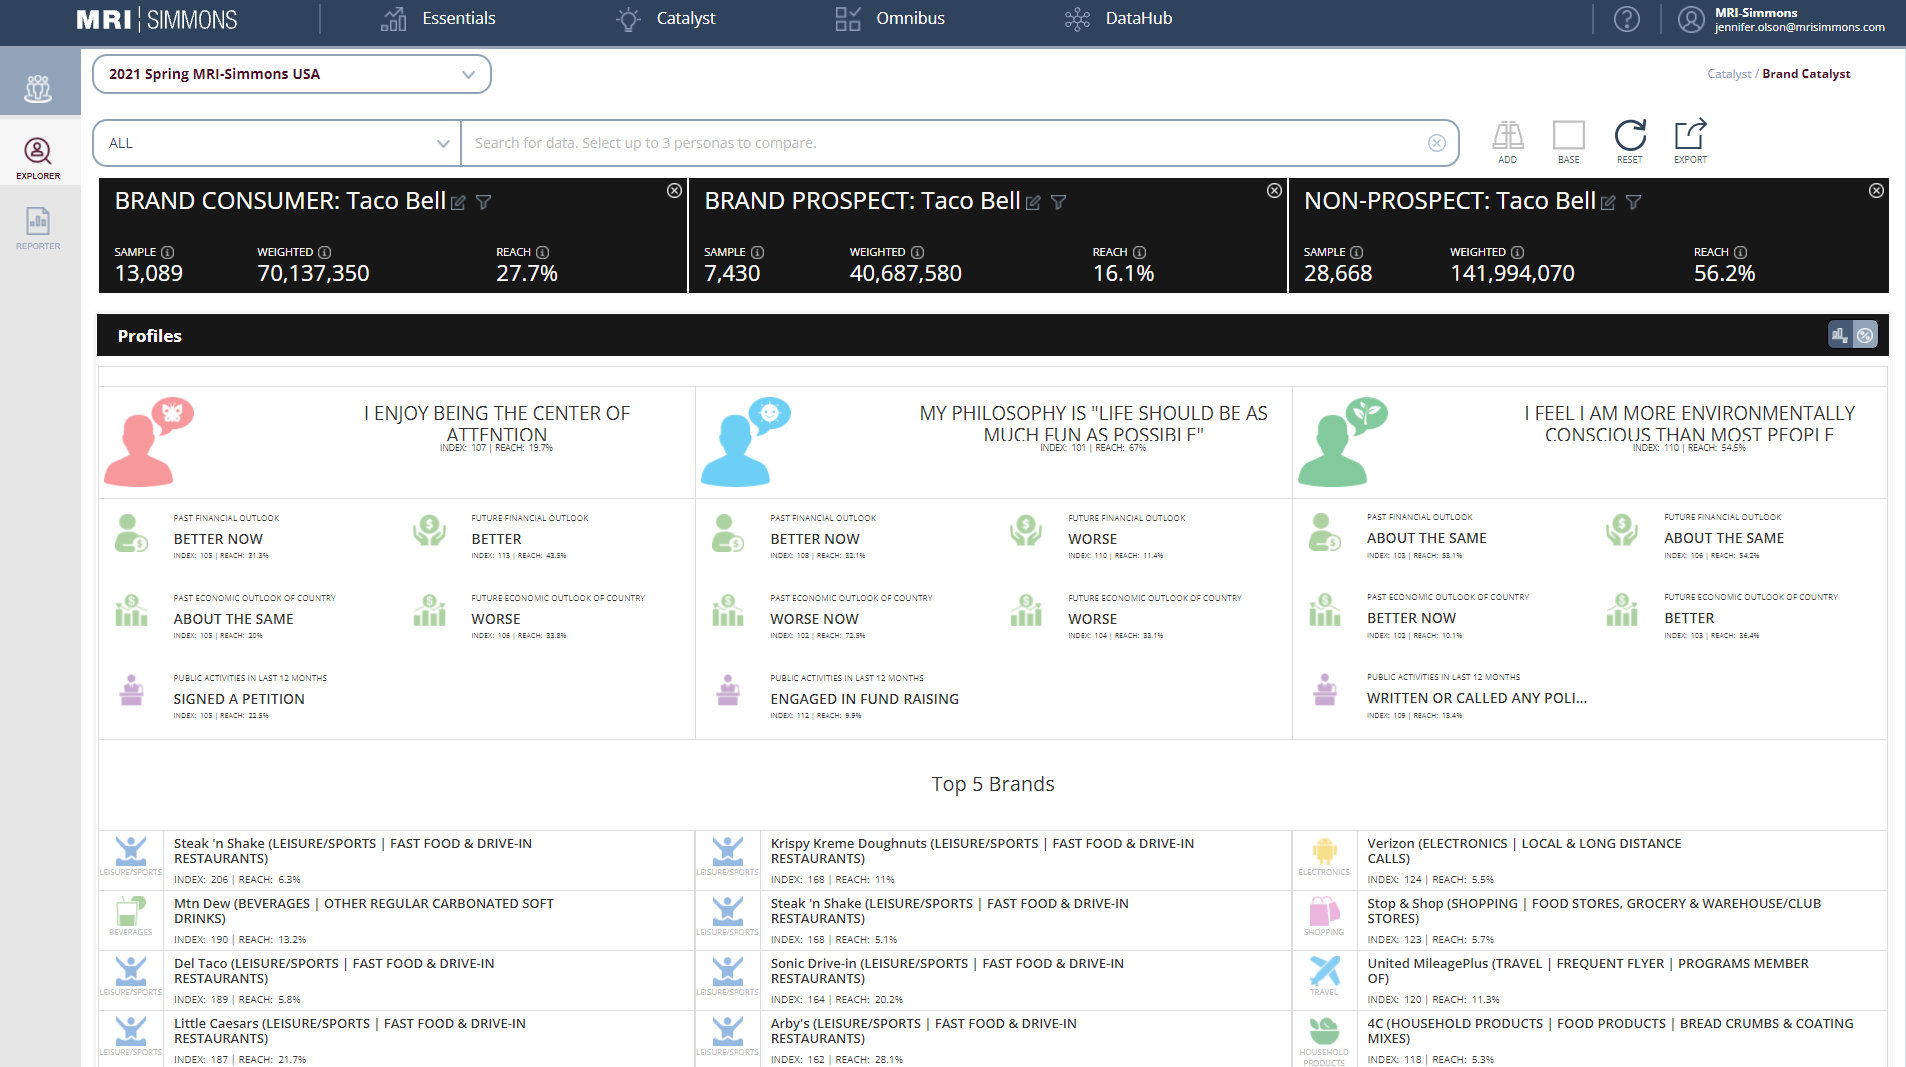Open the Little Caesars brand row
Screen dimensions: 1906x1067
(397, 1039)
